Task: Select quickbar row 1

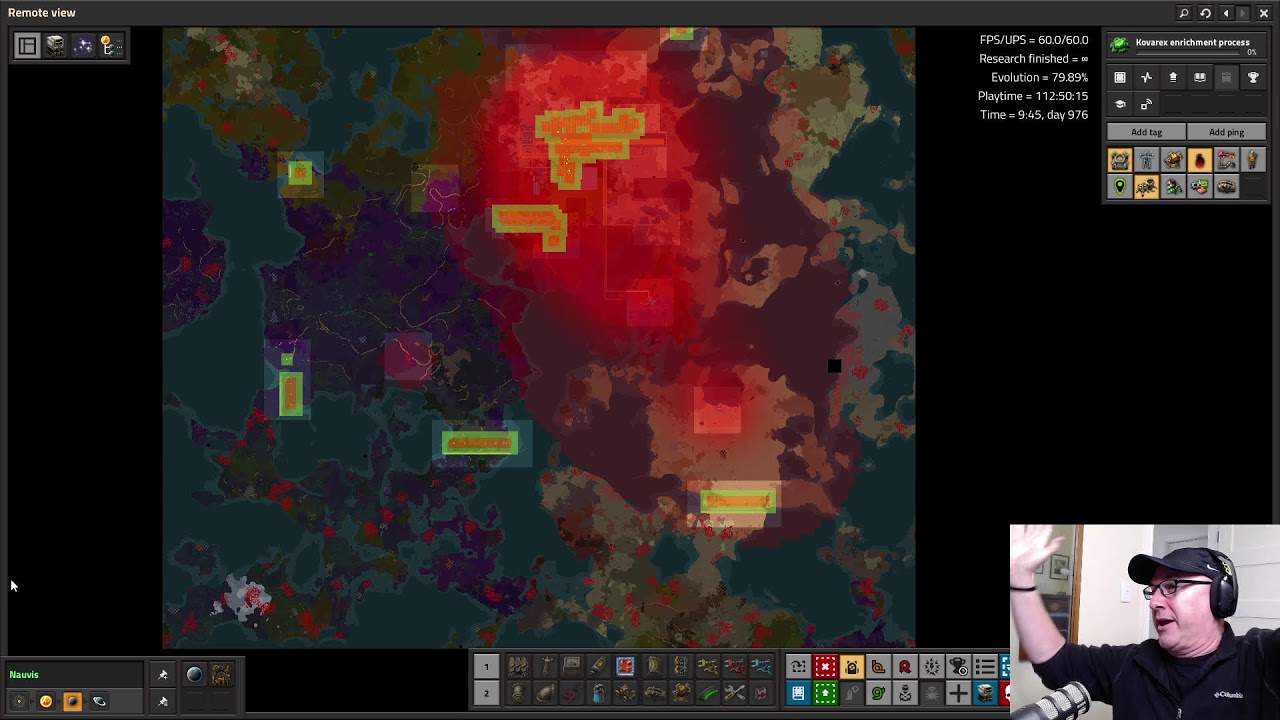Action: [486, 667]
